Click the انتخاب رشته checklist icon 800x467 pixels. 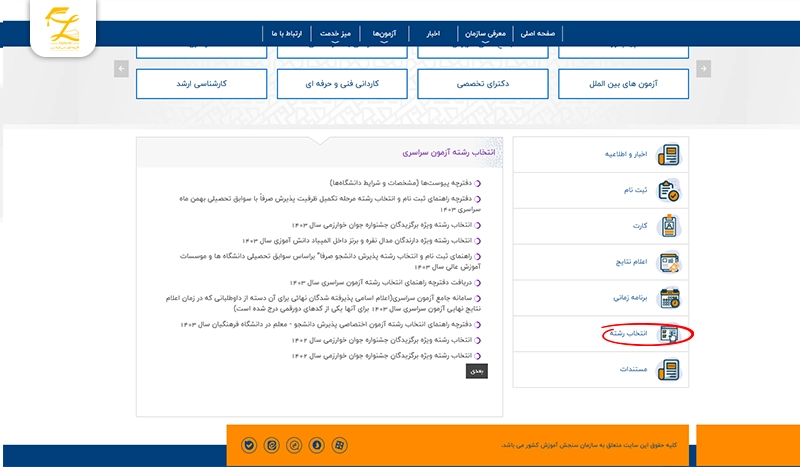669,334
